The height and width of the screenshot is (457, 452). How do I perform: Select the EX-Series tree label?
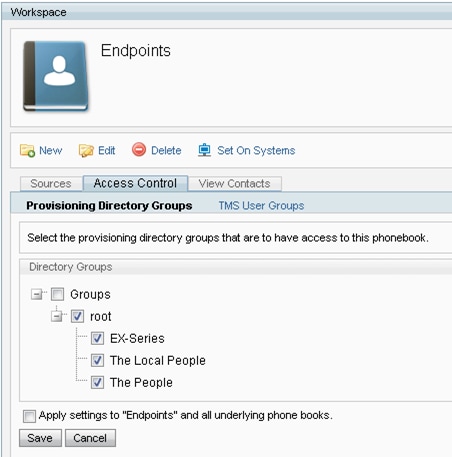[137, 338]
